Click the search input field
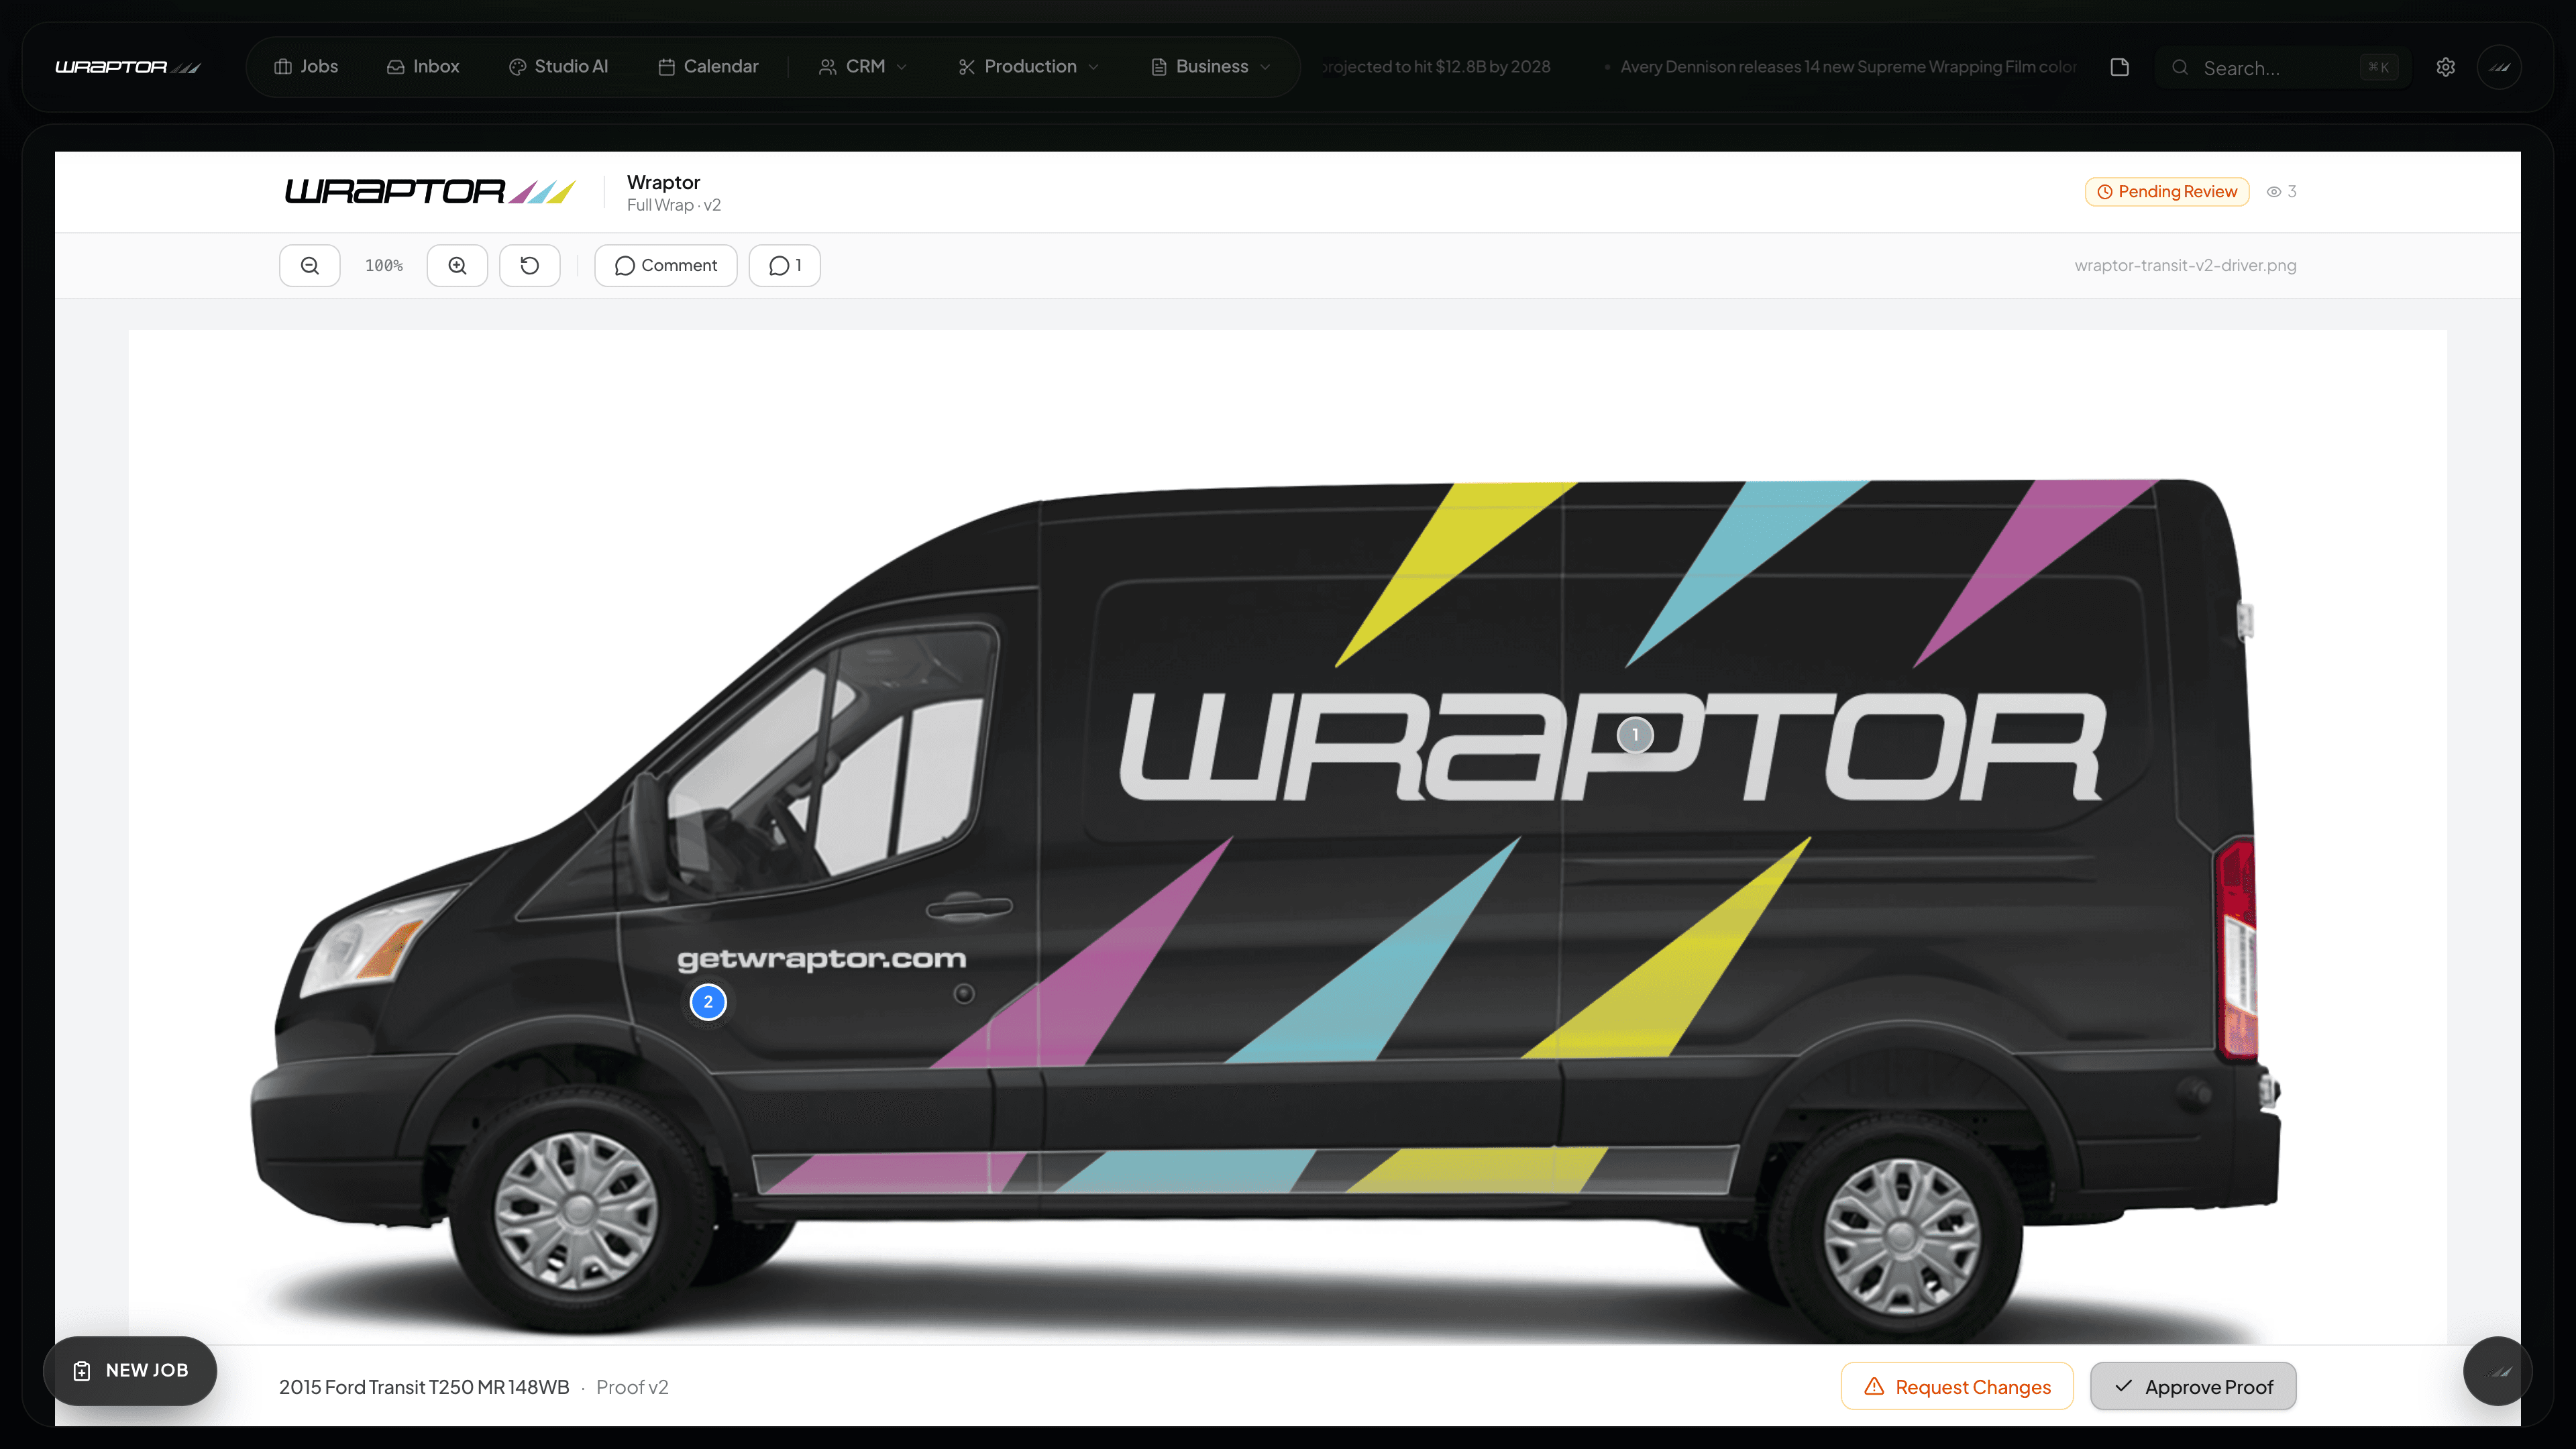 2280,67
